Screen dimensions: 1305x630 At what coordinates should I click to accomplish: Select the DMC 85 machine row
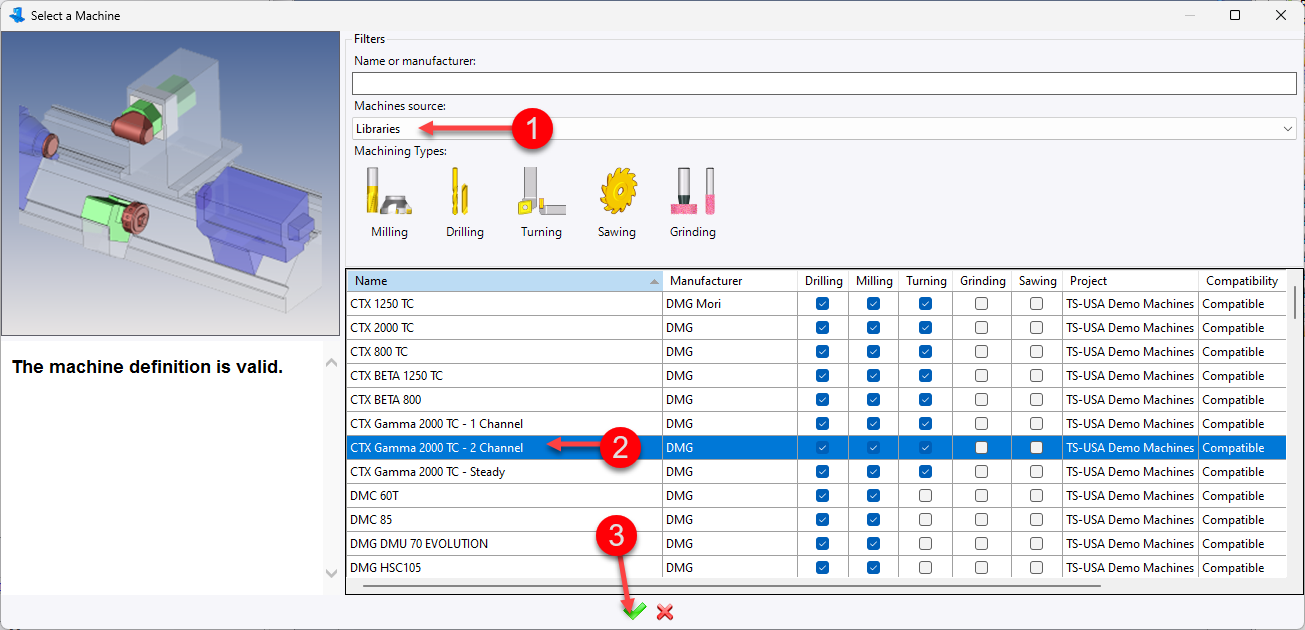[816, 520]
